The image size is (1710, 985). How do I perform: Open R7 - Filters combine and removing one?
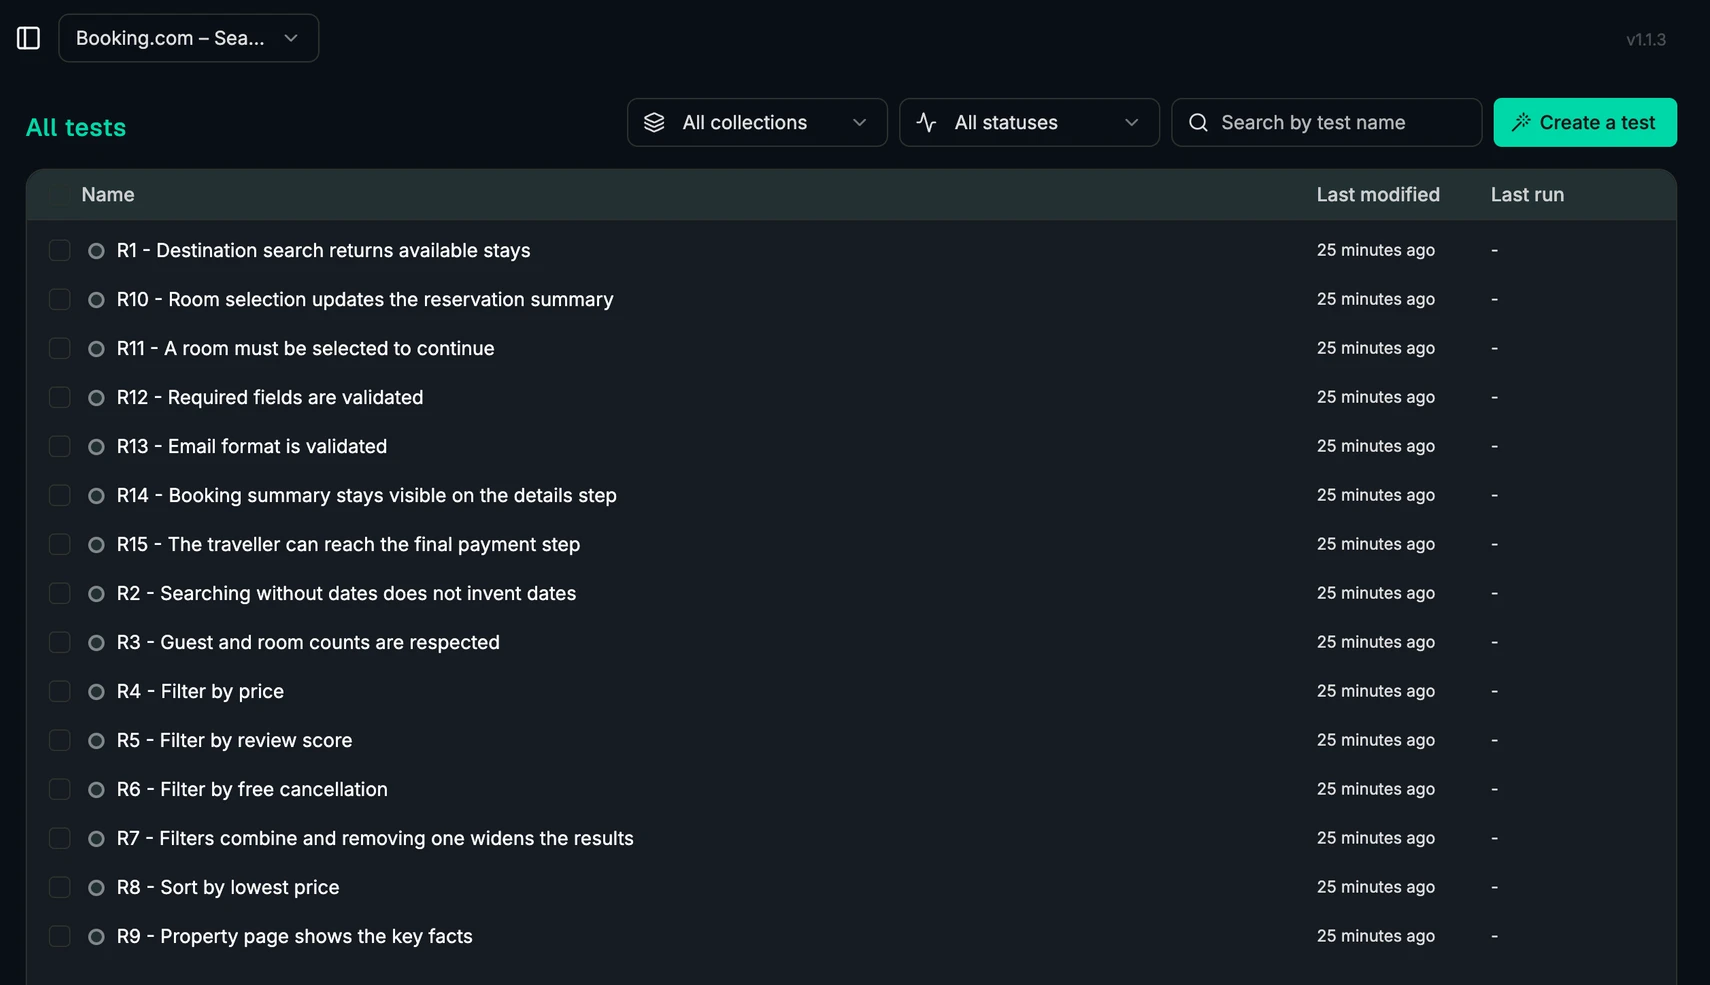click(375, 838)
